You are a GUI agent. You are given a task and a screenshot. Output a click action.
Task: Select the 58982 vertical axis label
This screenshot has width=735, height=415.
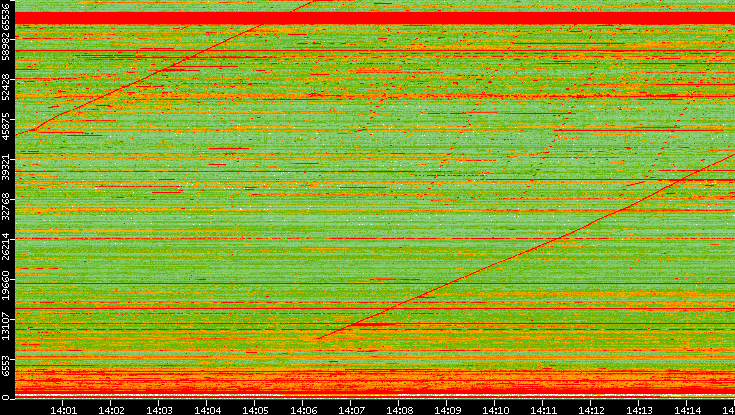tap(7, 50)
